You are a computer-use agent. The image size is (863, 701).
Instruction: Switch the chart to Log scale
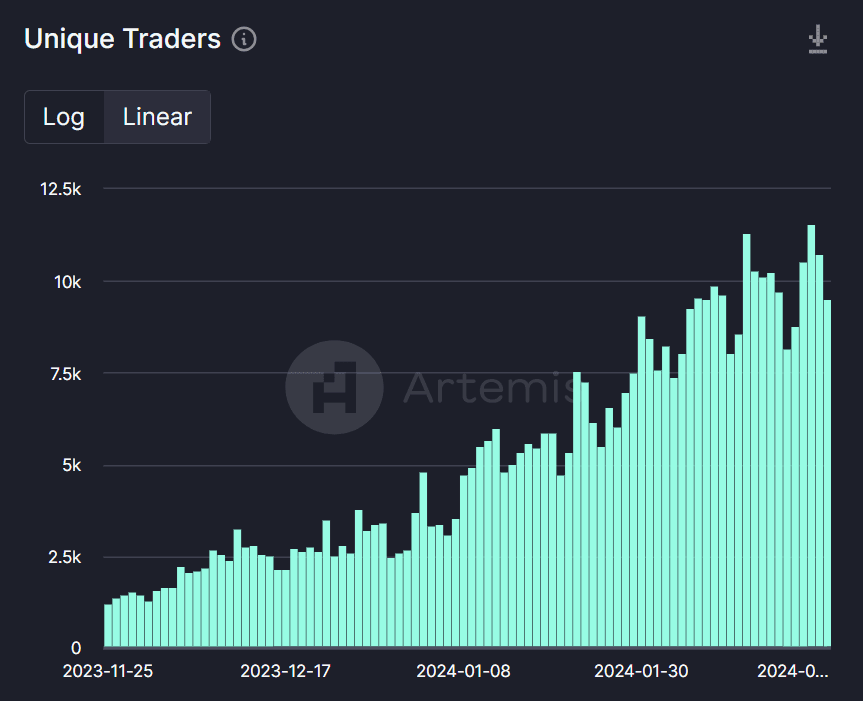(x=64, y=117)
